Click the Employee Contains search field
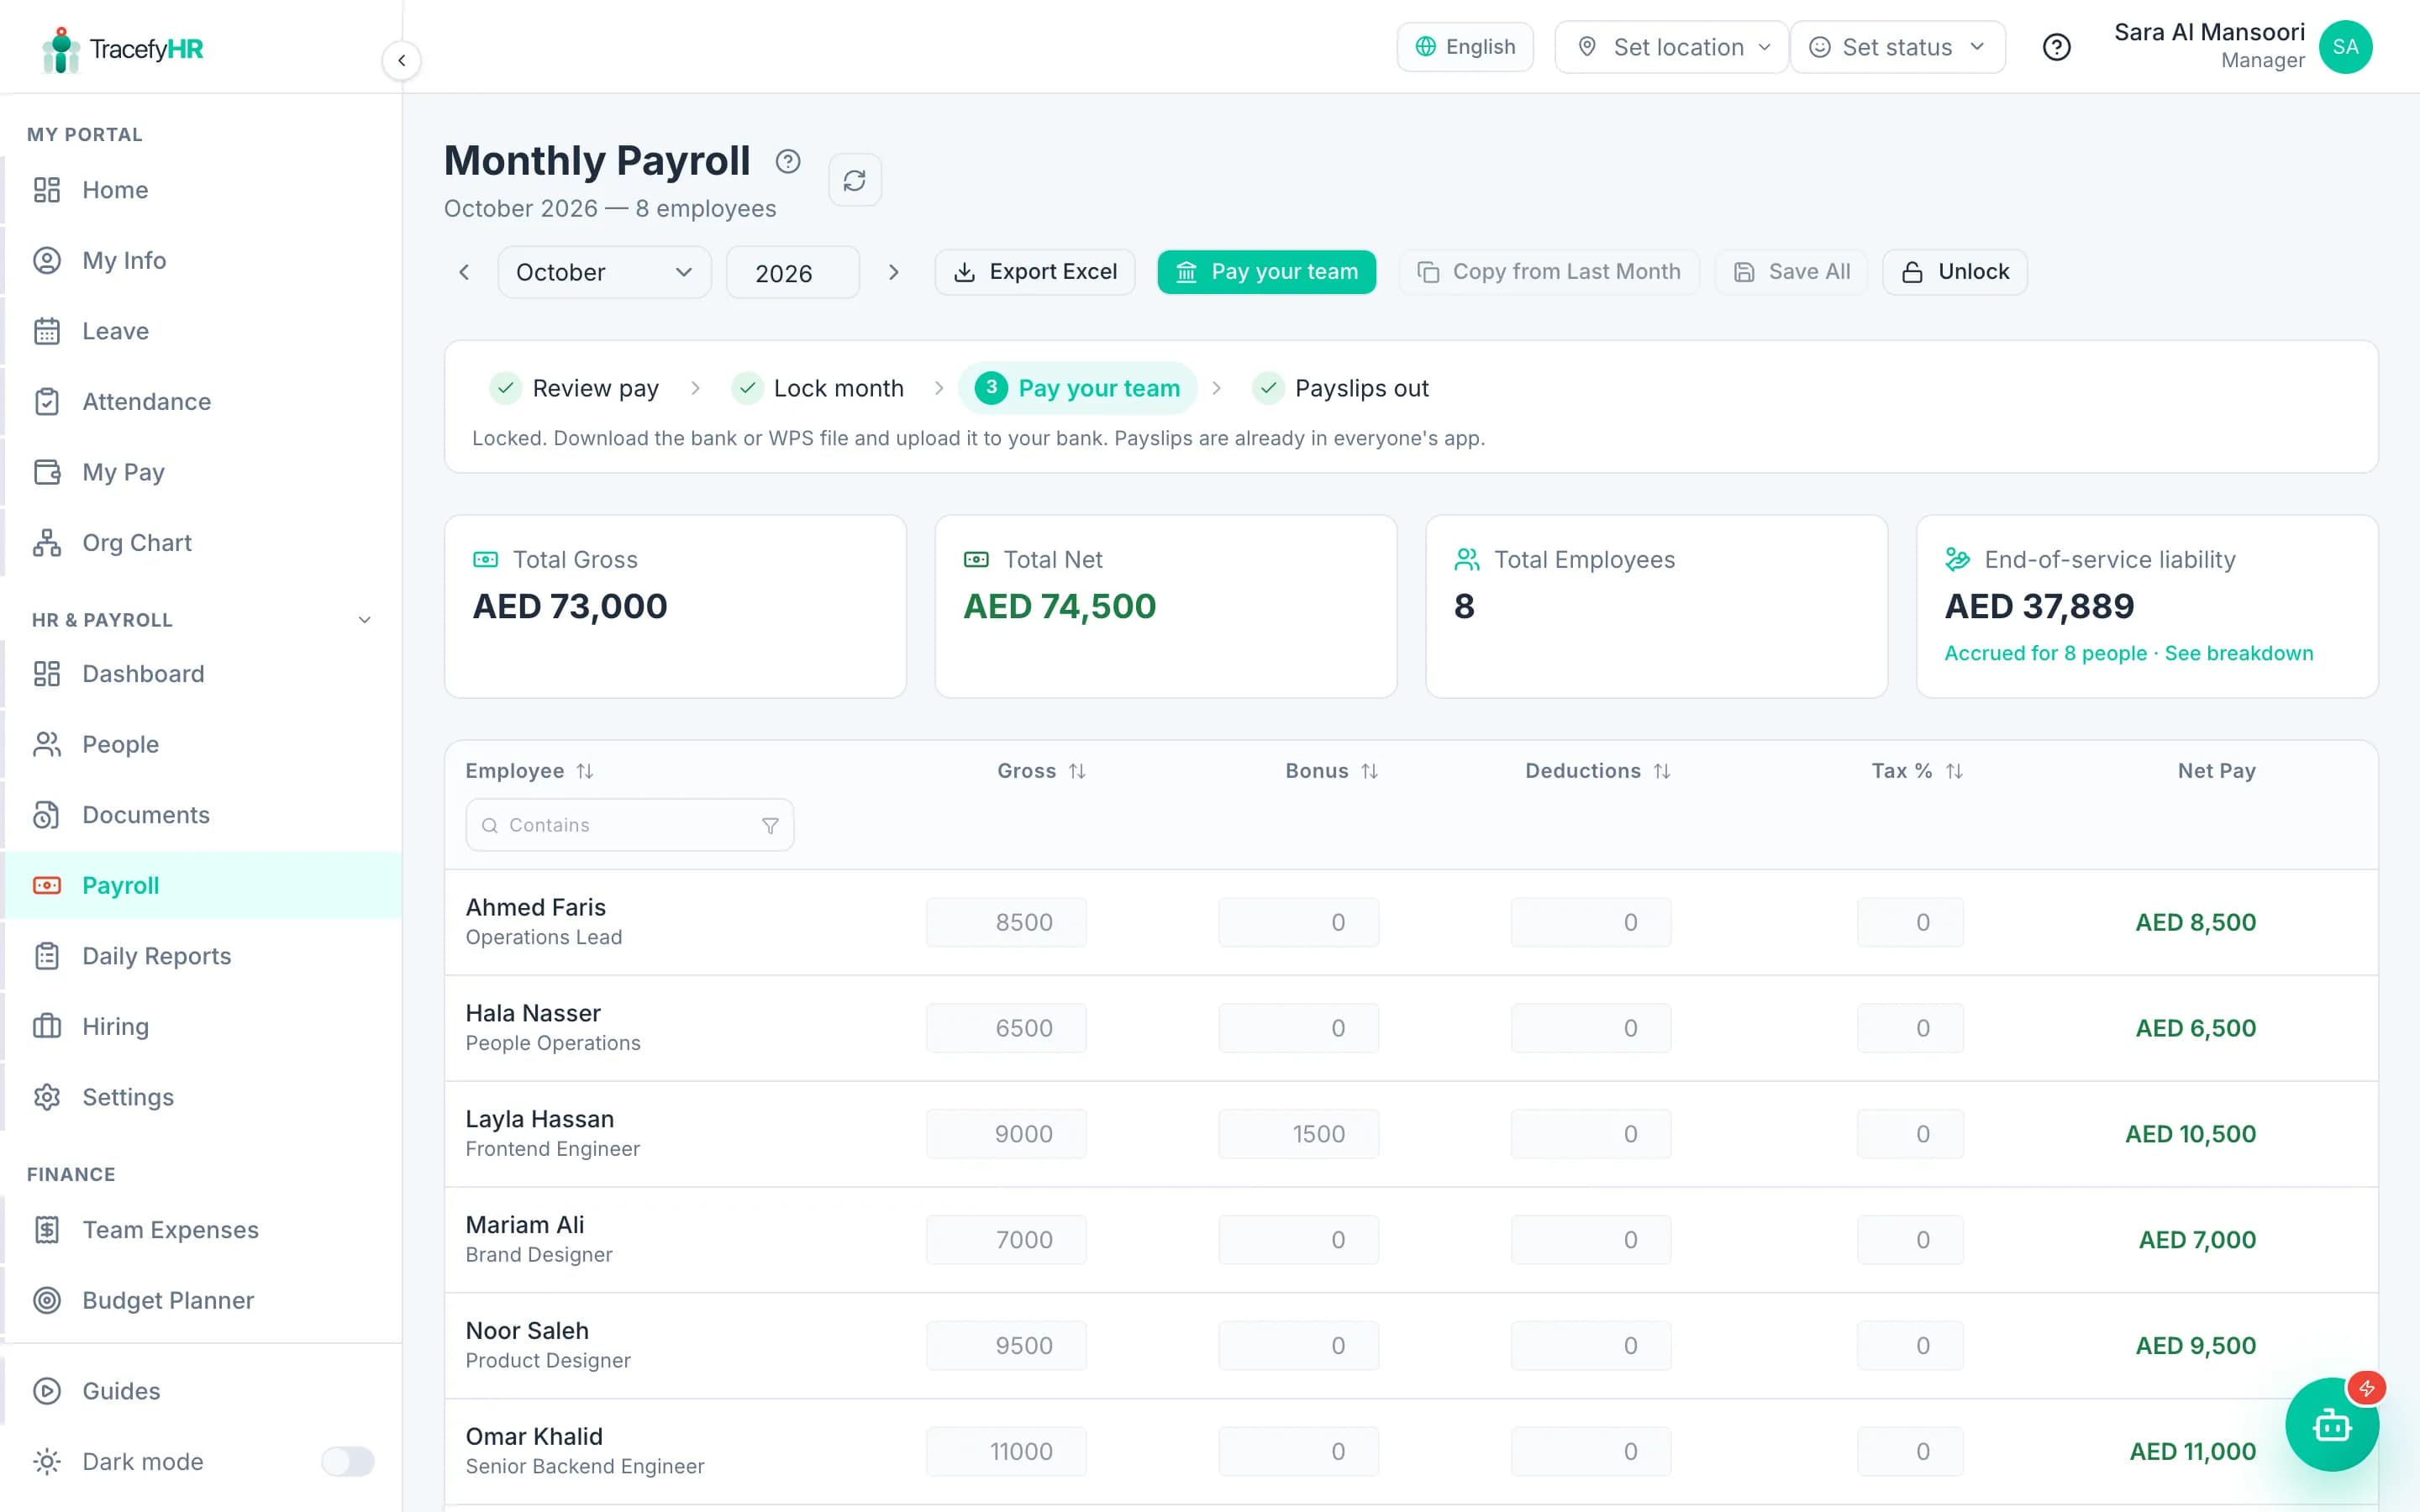Viewport: 2420px width, 1512px height. (x=629, y=825)
